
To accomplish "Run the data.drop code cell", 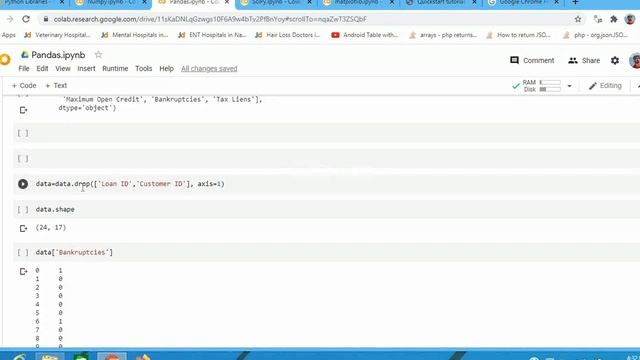I will (23, 184).
